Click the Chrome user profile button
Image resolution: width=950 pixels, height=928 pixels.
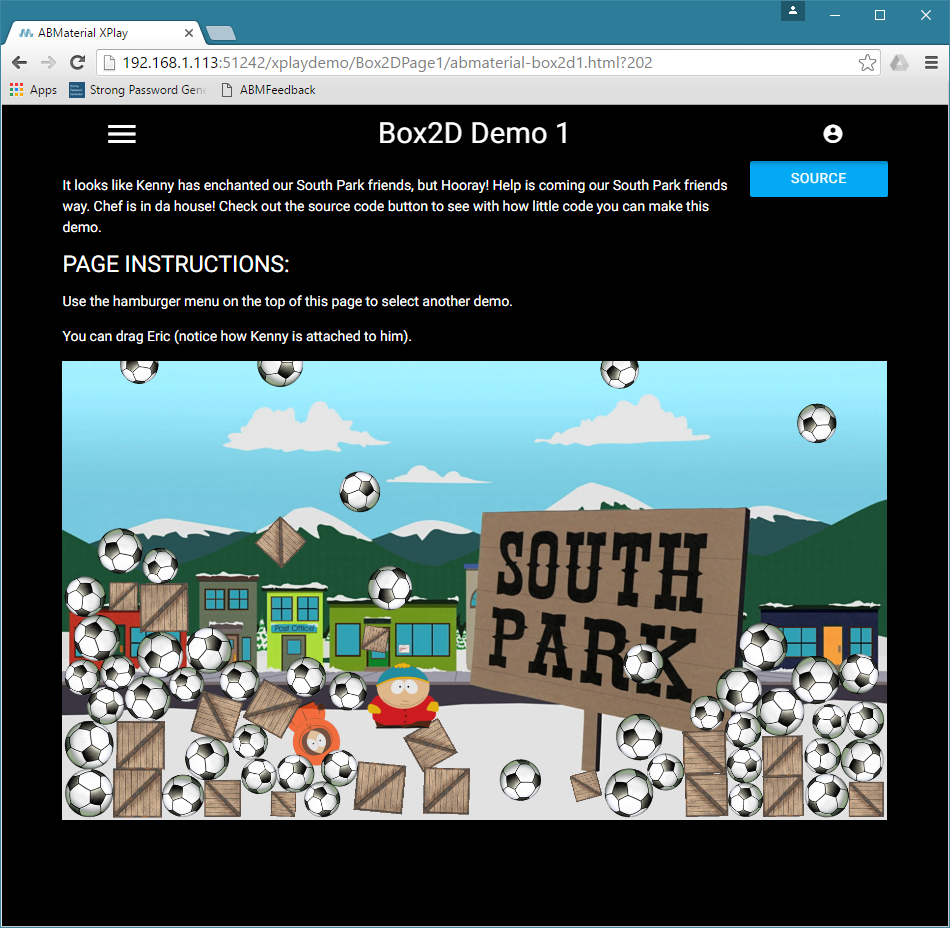point(792,11)
